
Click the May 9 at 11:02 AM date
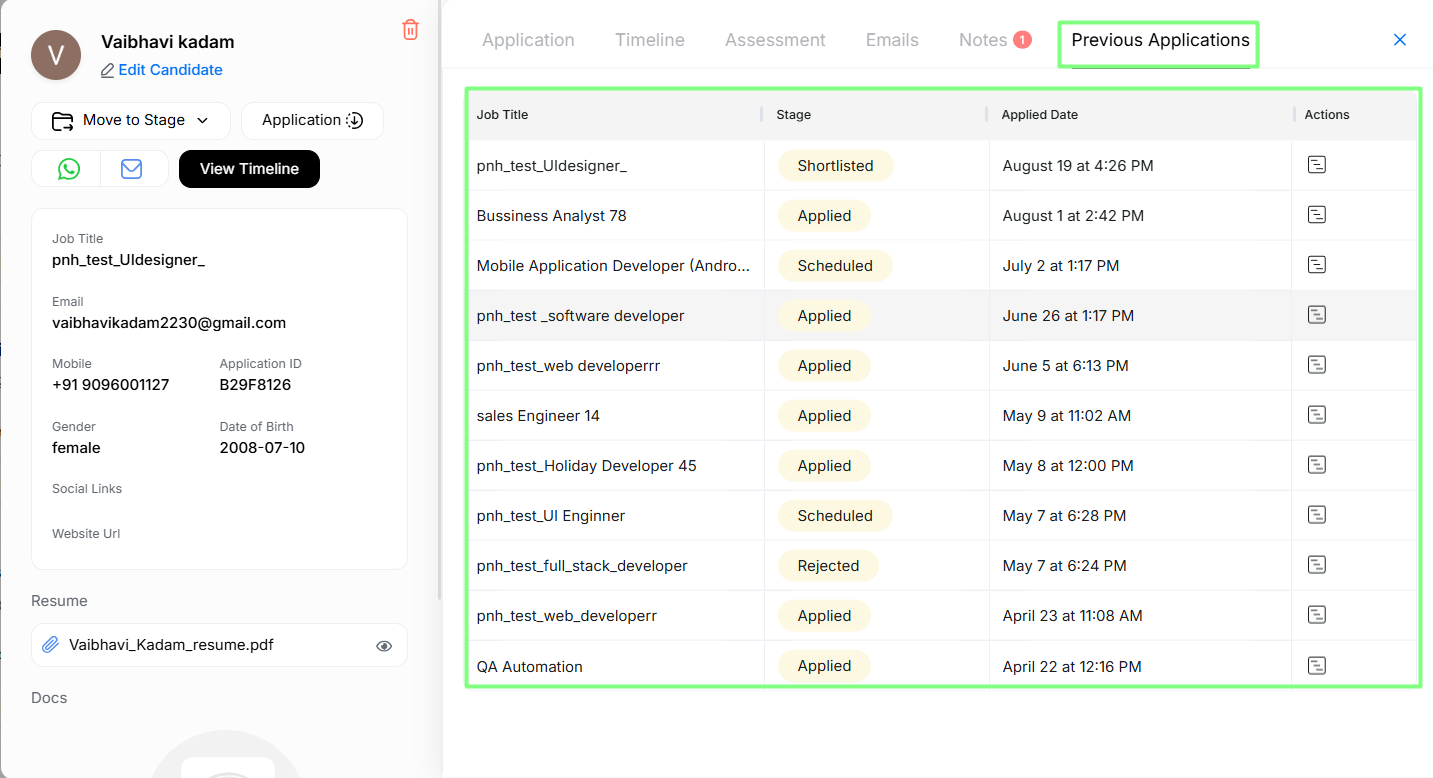coord(1067,416)
